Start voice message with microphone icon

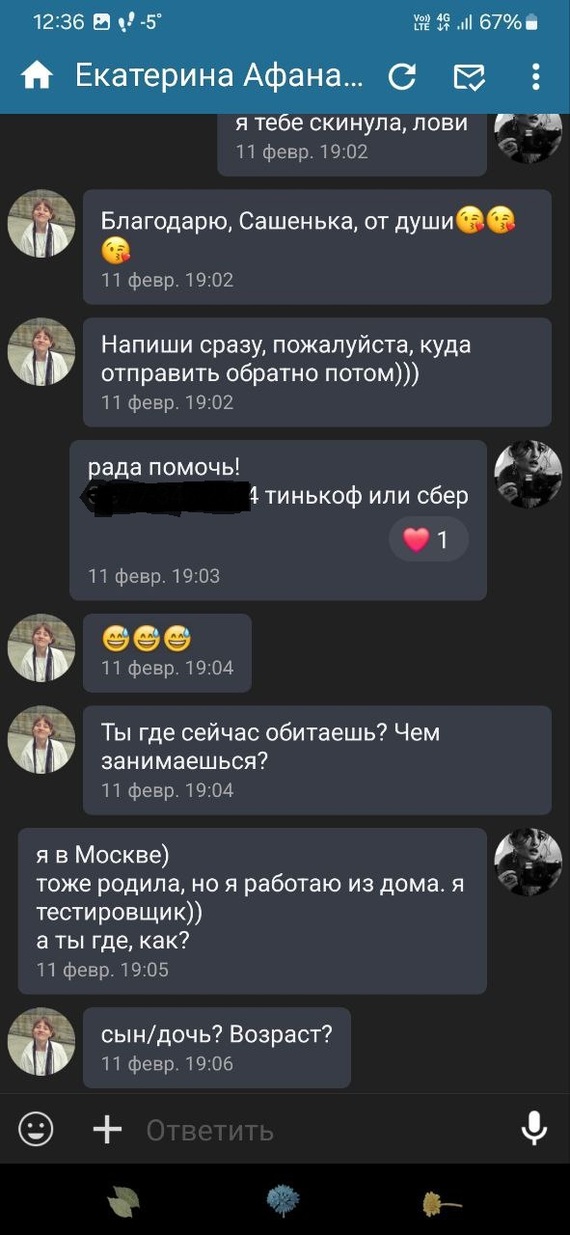pyautogui.click(x=534, y=1128)
